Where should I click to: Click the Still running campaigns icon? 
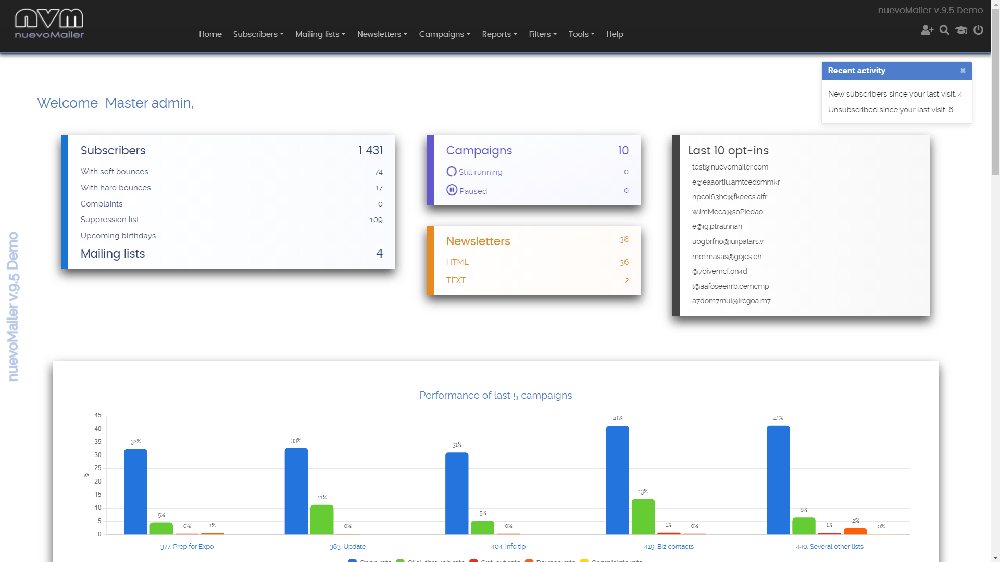452,172
